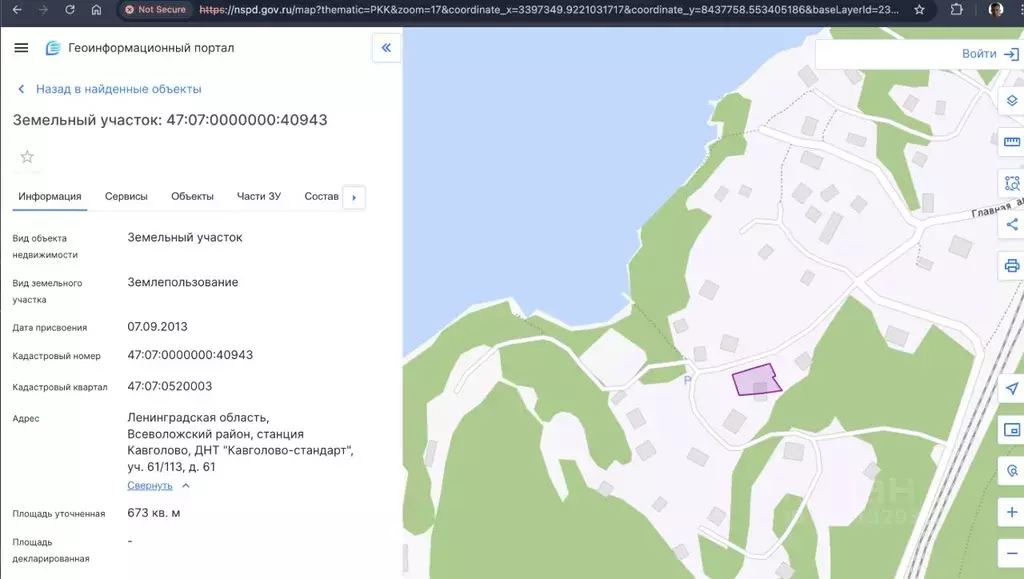Image resolution: width=1024 pixels, height=579 pixels.
Task: Switch to the 'Сервисы' tab
Action: [x=126, y=196]
